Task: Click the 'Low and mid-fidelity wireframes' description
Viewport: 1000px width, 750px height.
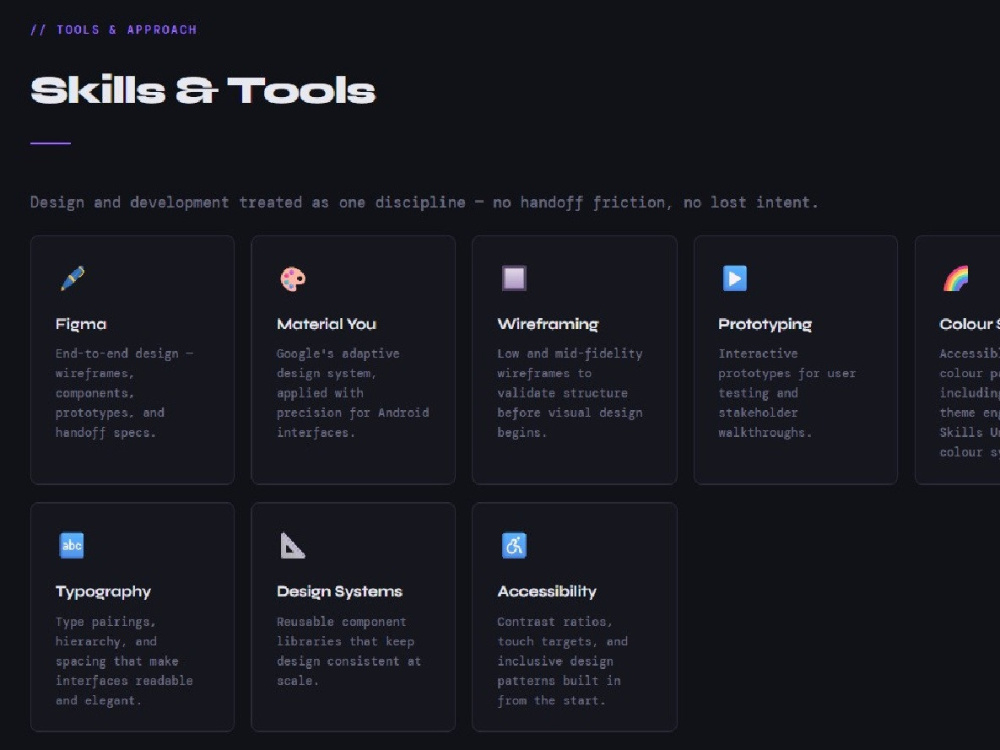Action: [x=570, y=393]
